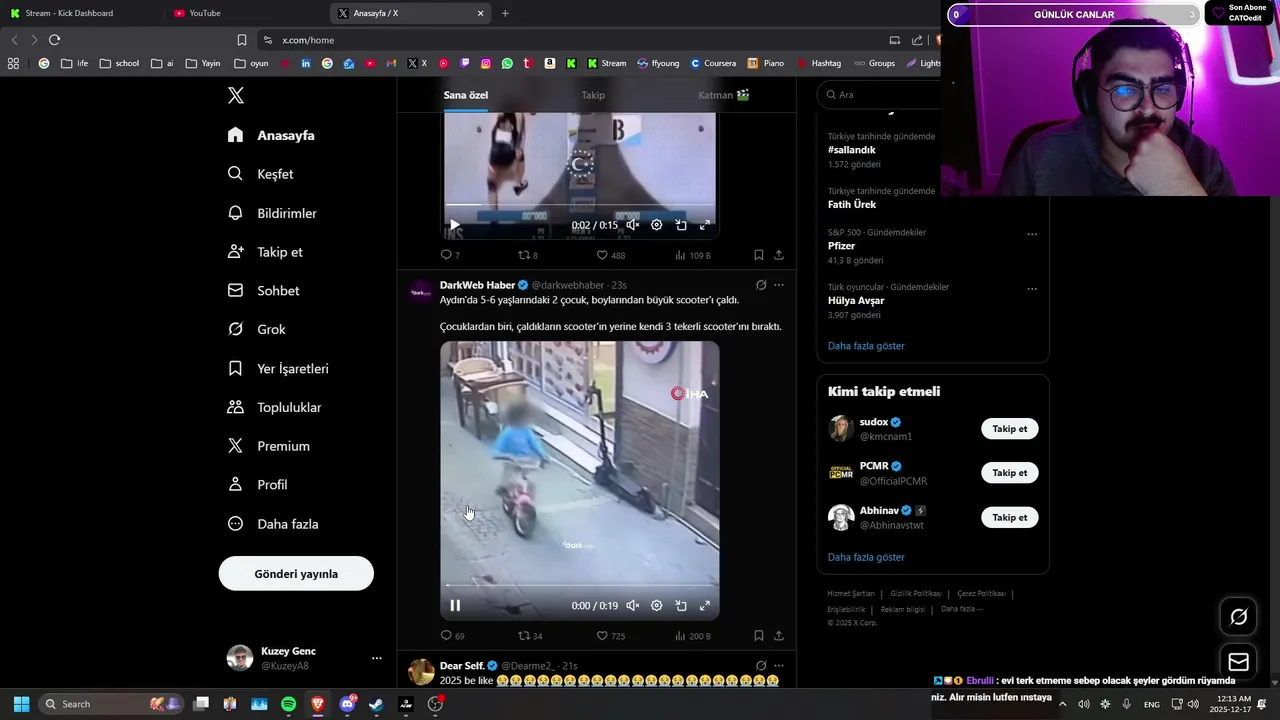
Task: Enter fullscreen on the top video
Action: click(x=705, y=225)
